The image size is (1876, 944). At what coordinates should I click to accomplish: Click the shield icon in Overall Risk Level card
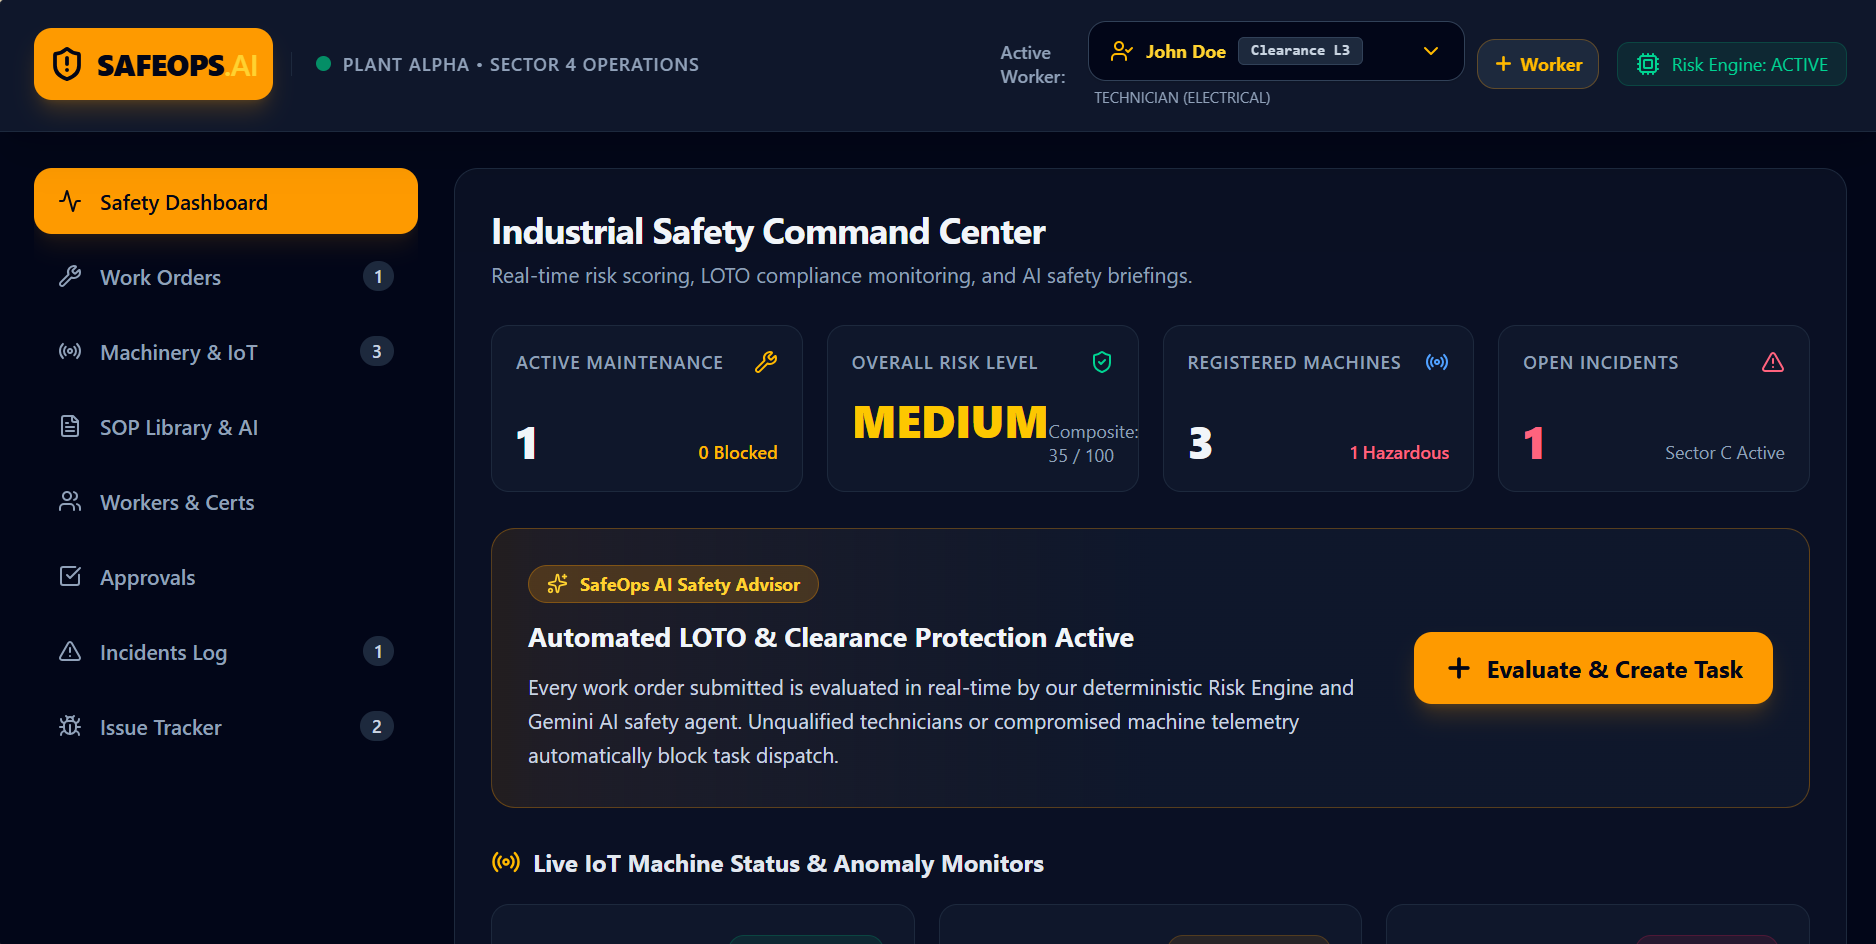coord(1102,362)
